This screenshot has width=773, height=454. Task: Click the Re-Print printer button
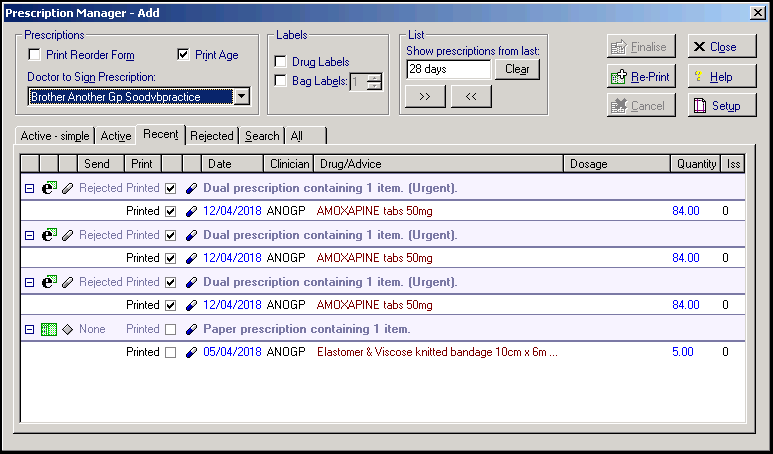(x=641, y=77)
